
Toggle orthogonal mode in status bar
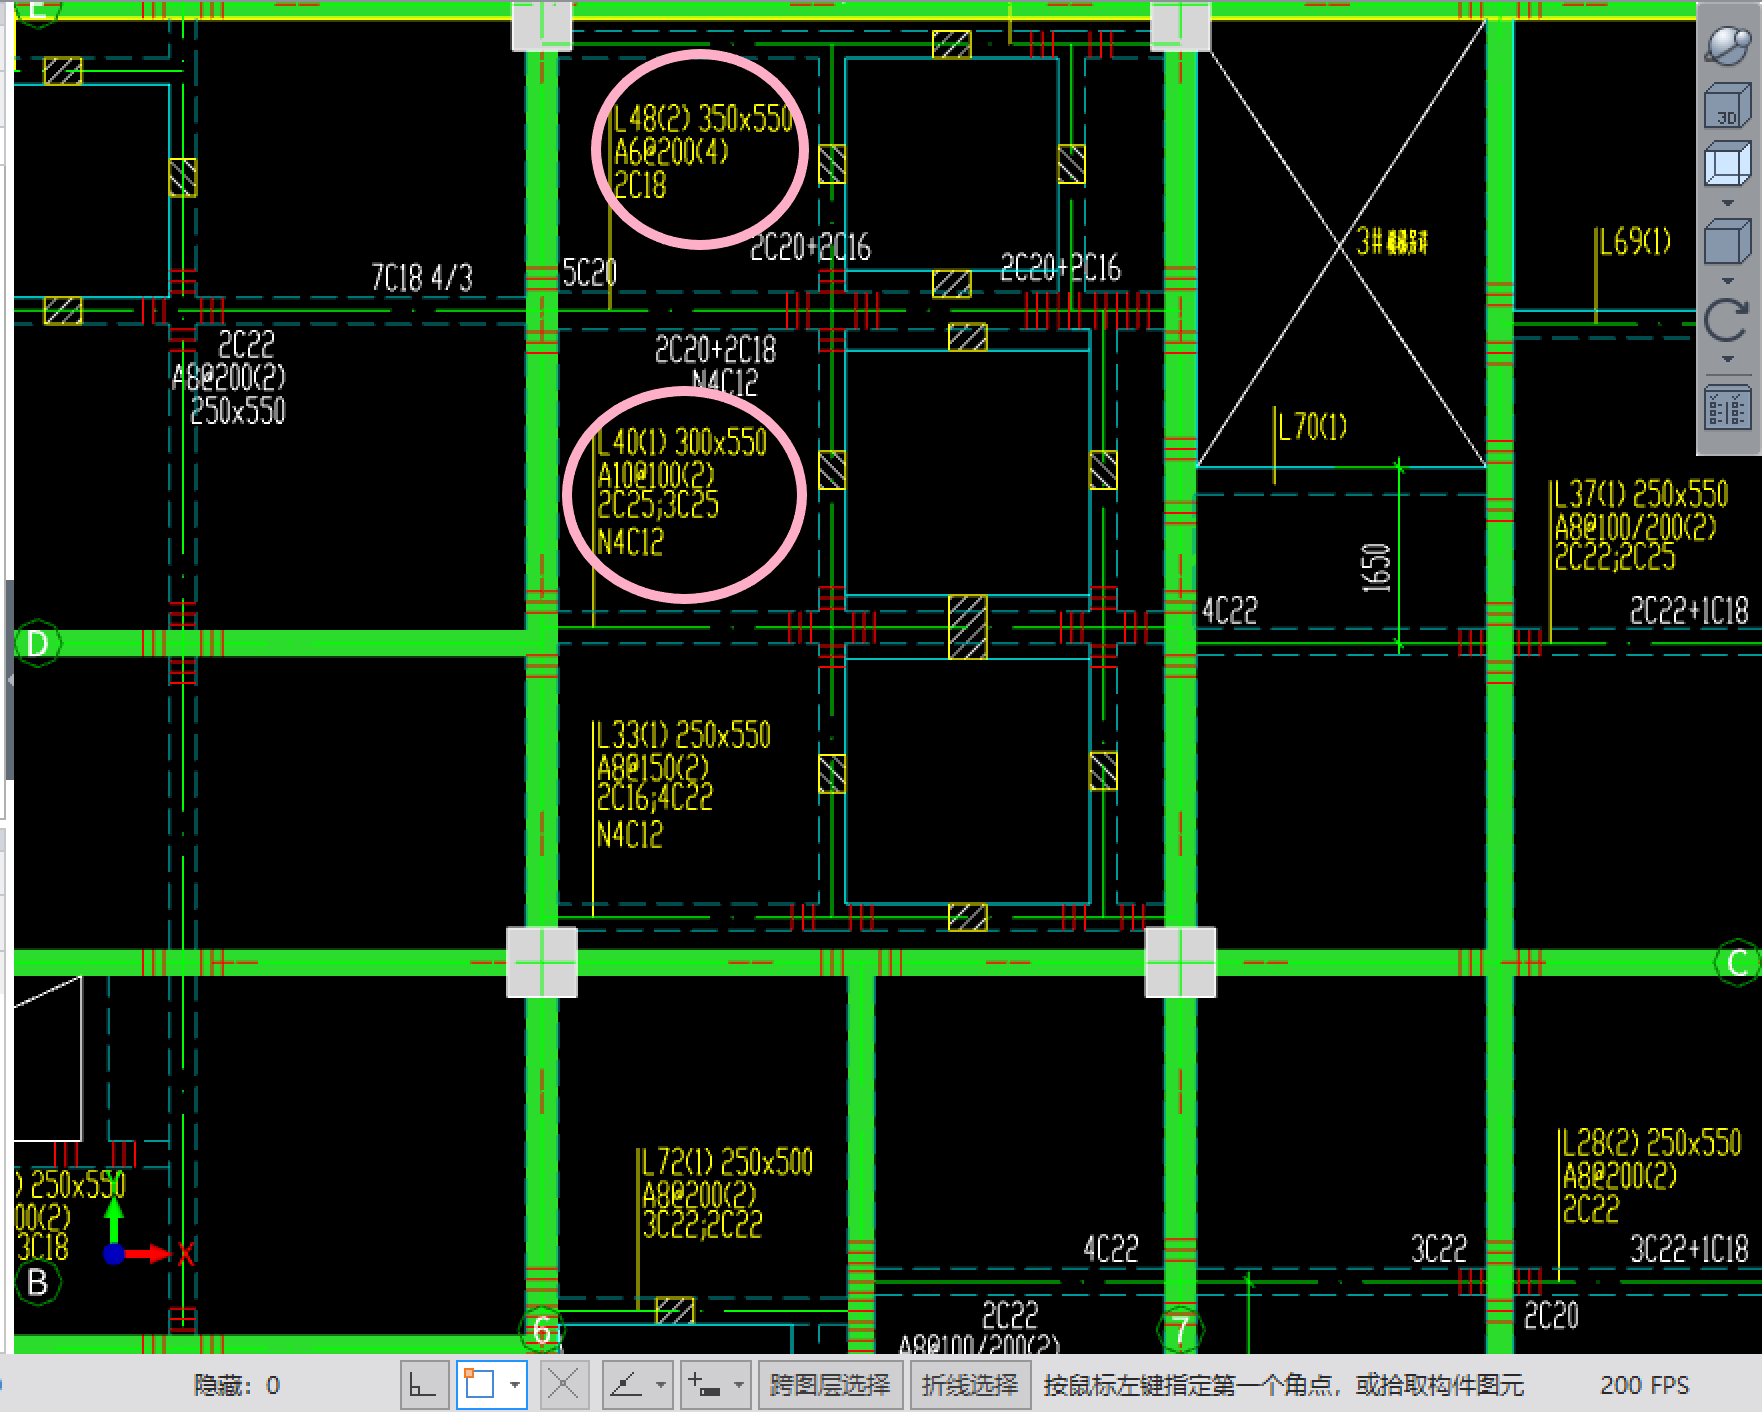pyautogui.click(x=424, y=1385)
